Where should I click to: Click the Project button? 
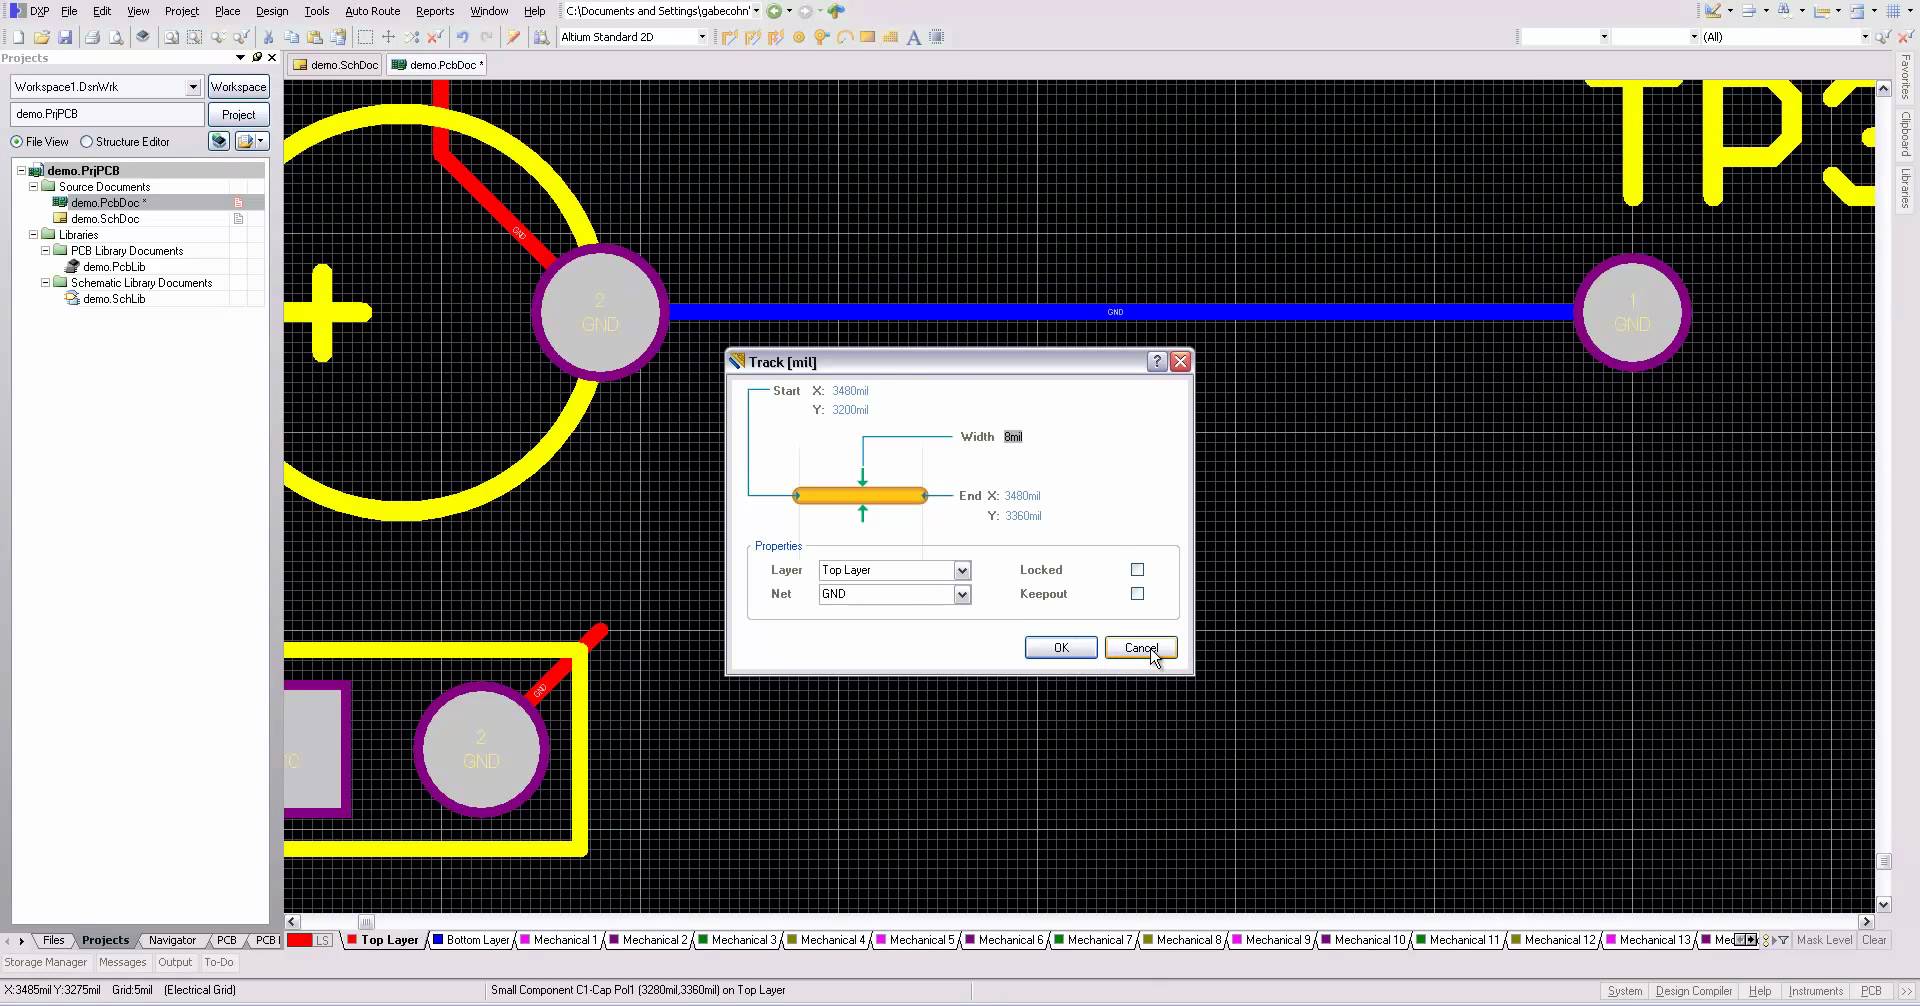(x=238, y=115)
